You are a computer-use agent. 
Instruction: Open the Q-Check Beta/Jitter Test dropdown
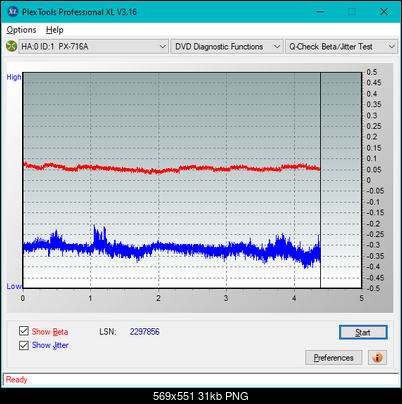point(341,47)
